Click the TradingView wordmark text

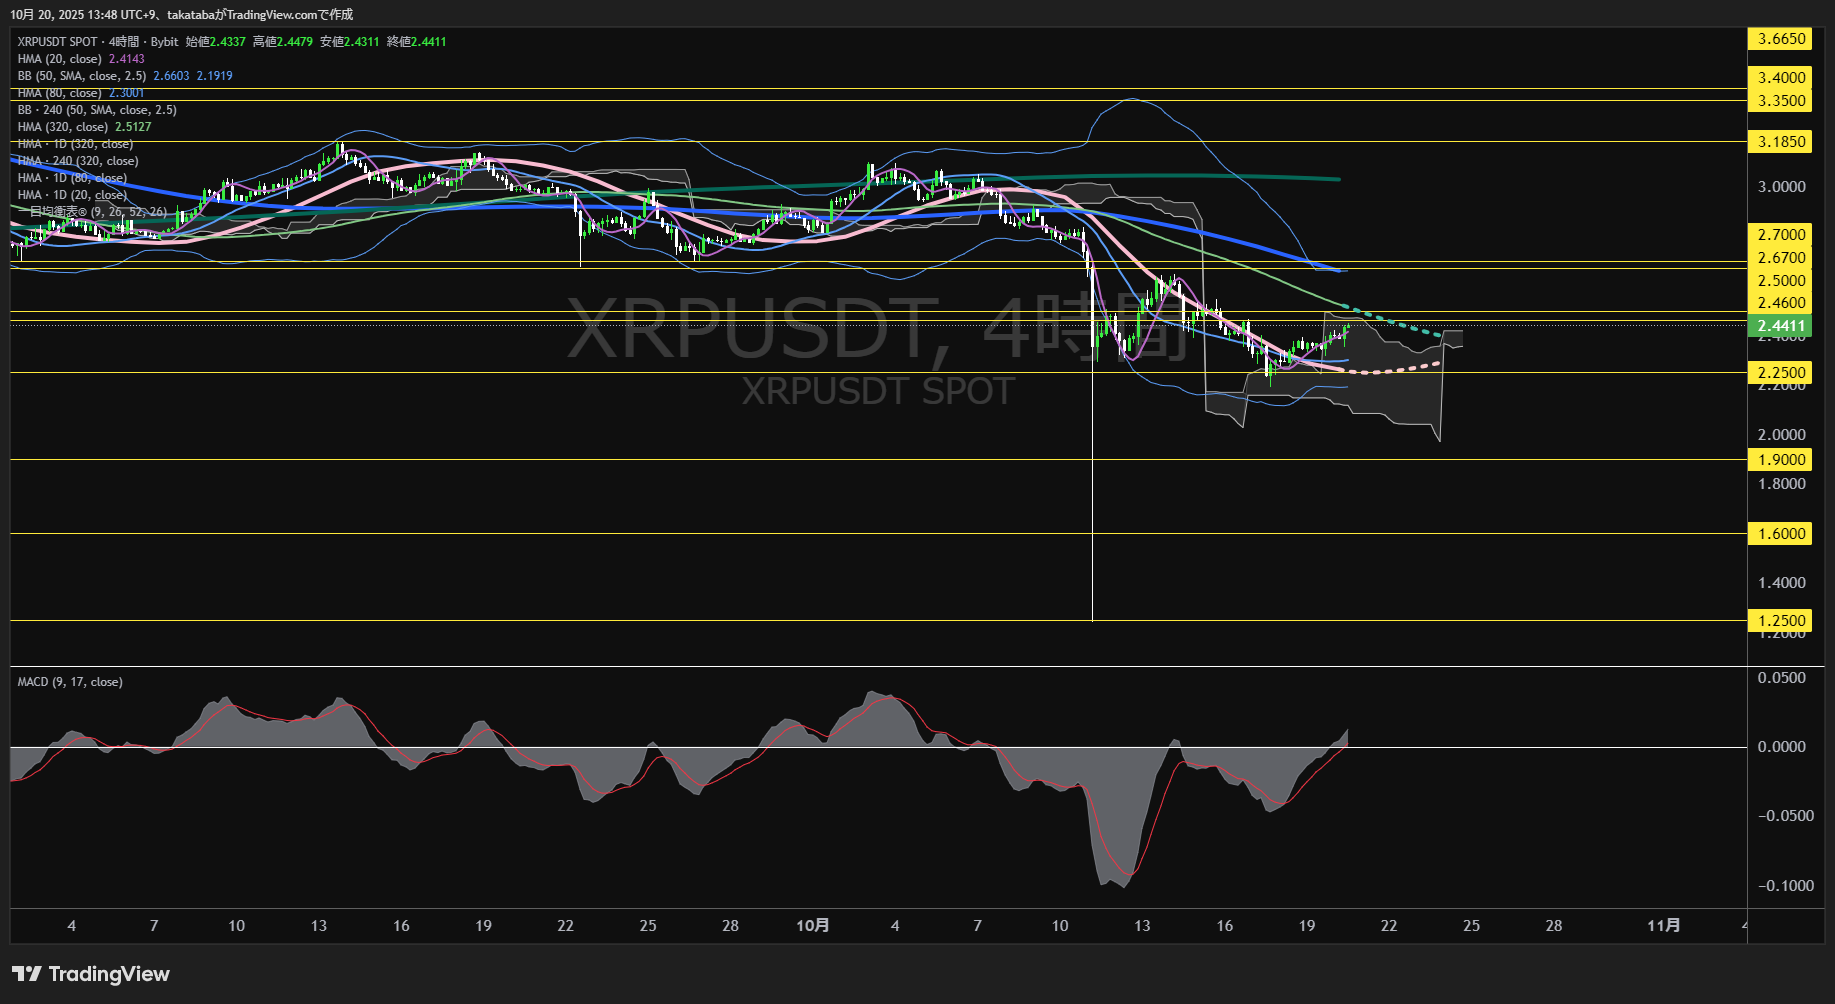tap(109, 974)
